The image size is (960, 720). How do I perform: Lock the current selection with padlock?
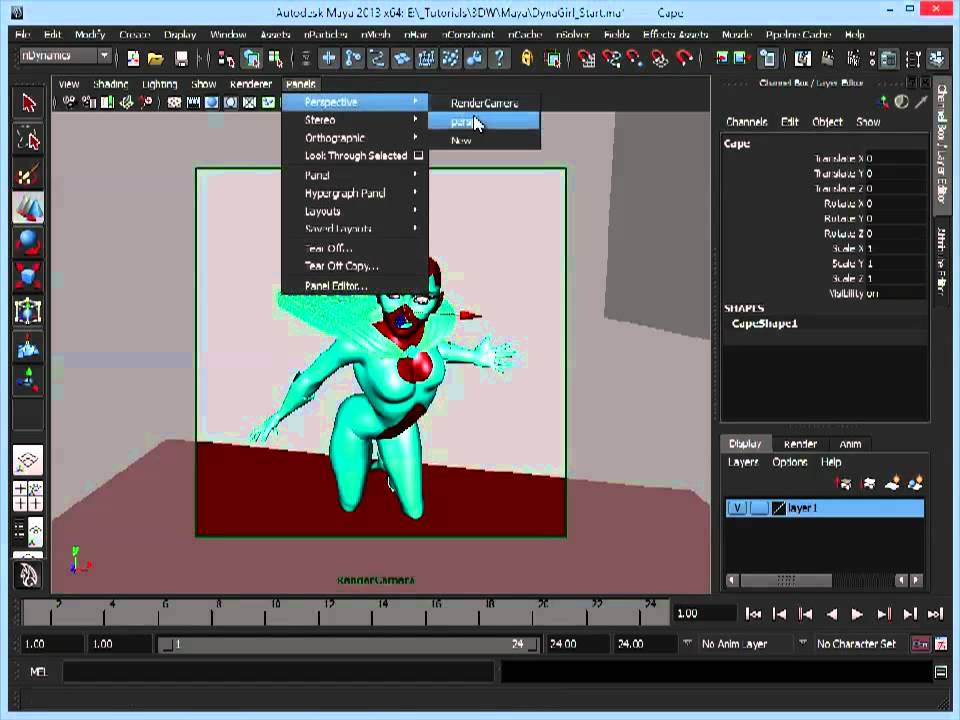[x=527, y=59]
